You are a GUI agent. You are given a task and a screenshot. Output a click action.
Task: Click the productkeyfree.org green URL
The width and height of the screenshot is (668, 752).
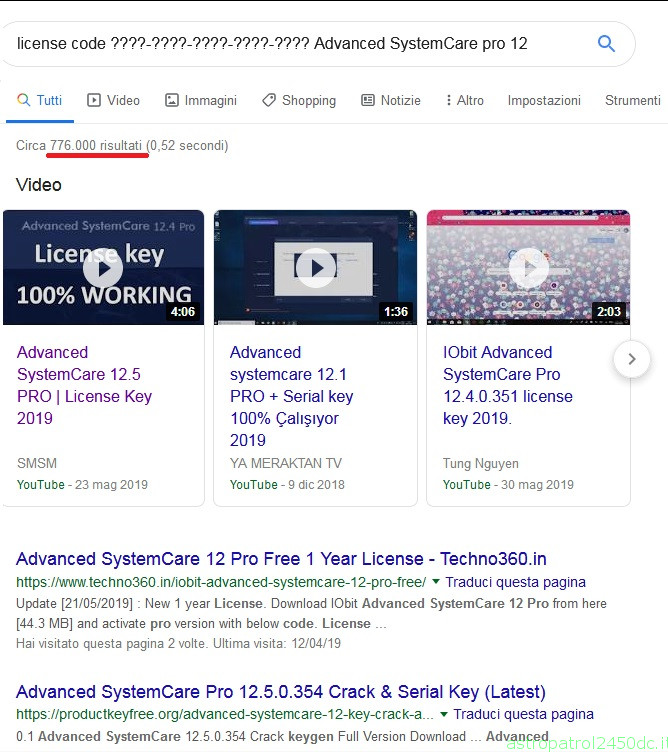[225, 715]
